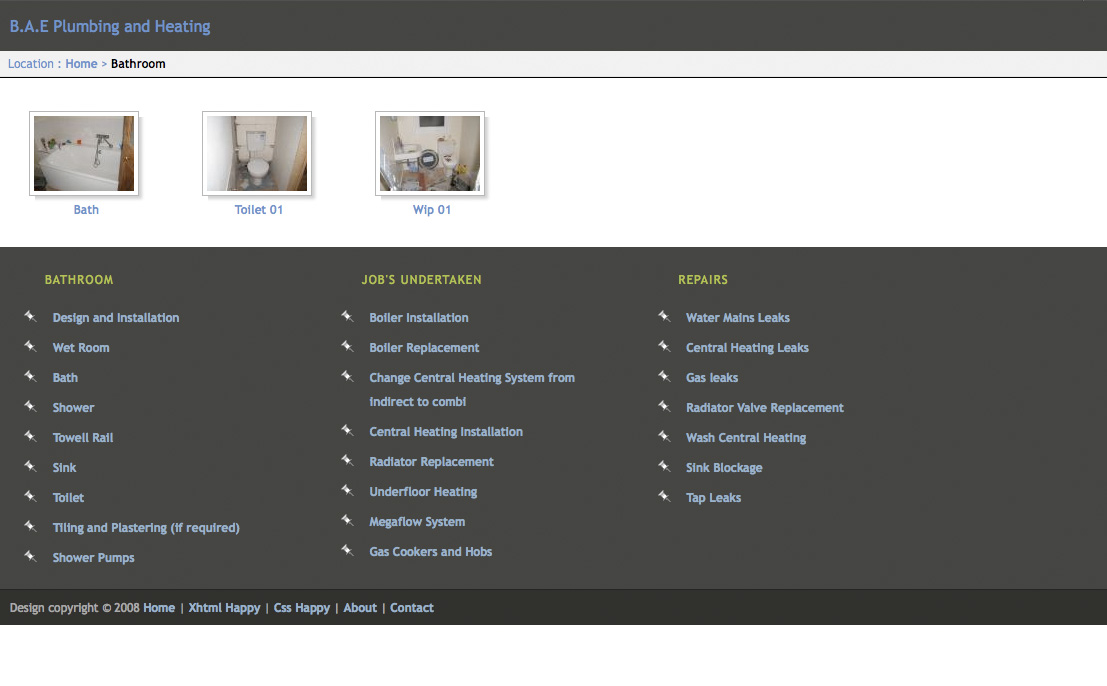This screenshot has height=686, width=1107.
Task: Click the Wip 01 caption link
Action: 431,210
